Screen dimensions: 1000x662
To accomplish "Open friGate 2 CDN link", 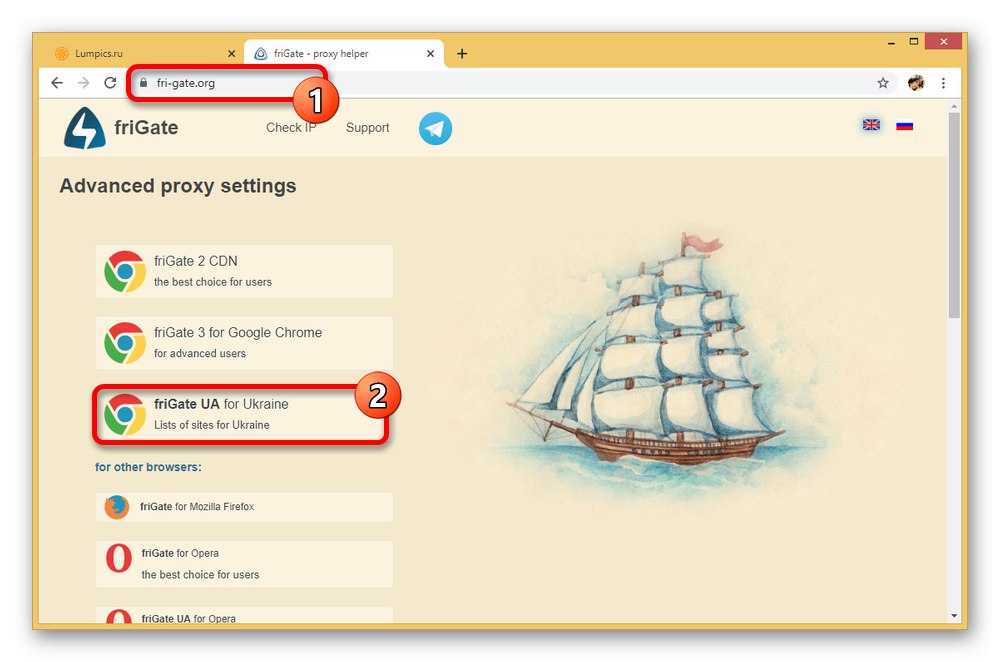I will click(x=244, y=271).
